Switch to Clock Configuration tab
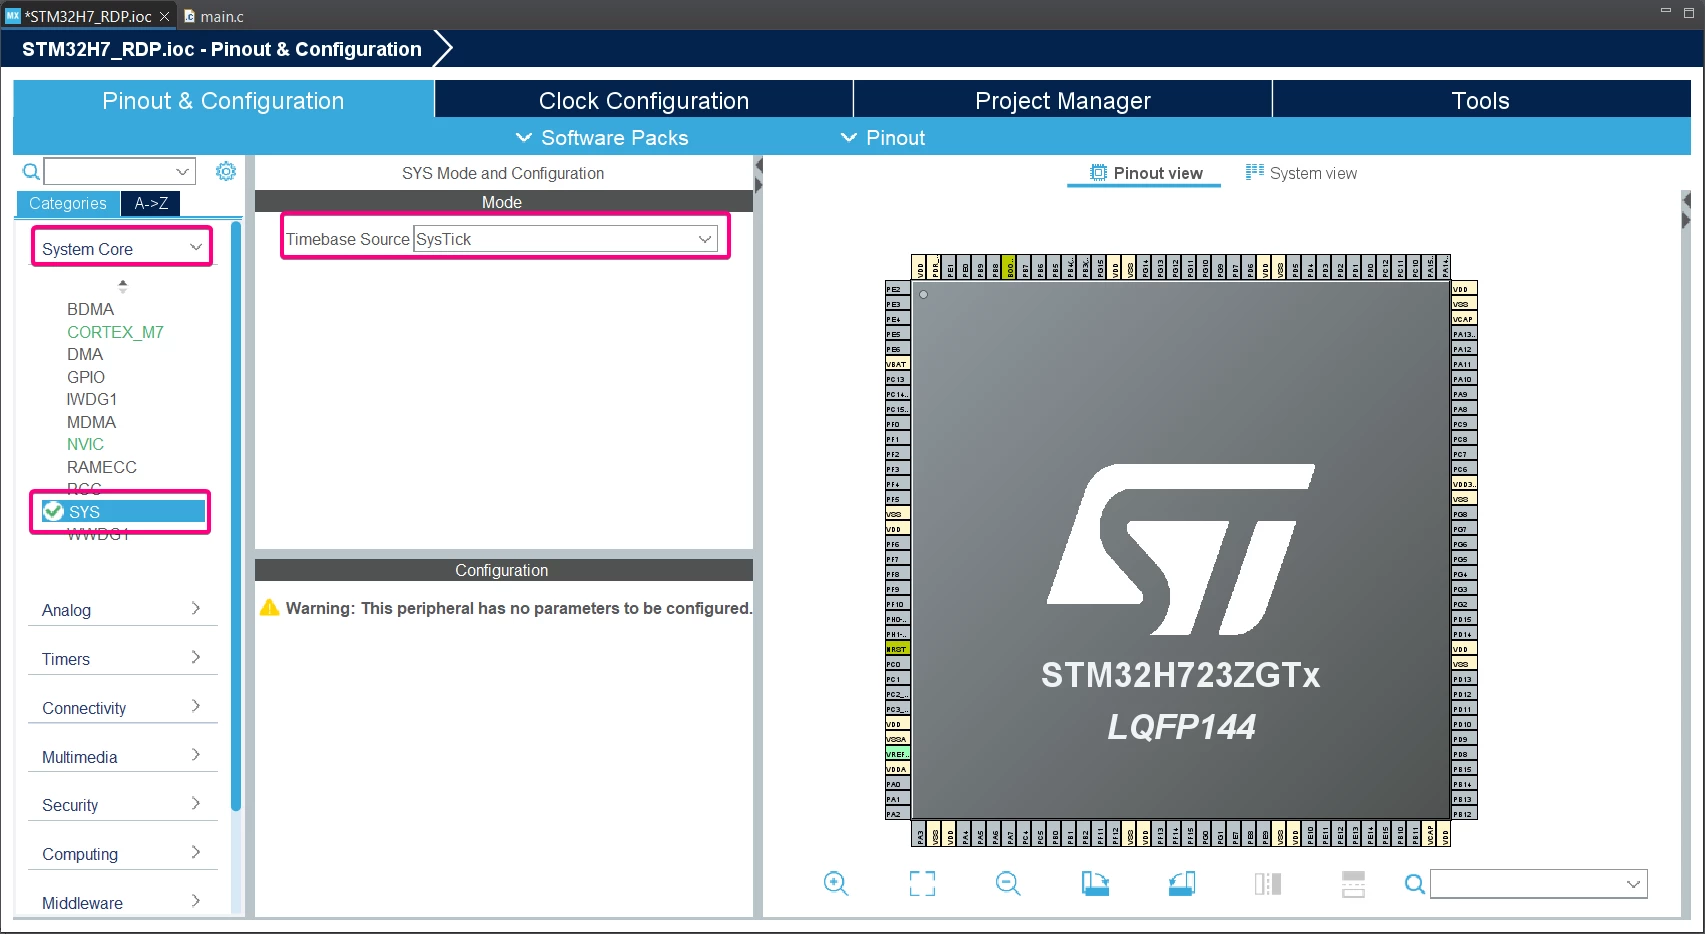 (x=644, y=100)
